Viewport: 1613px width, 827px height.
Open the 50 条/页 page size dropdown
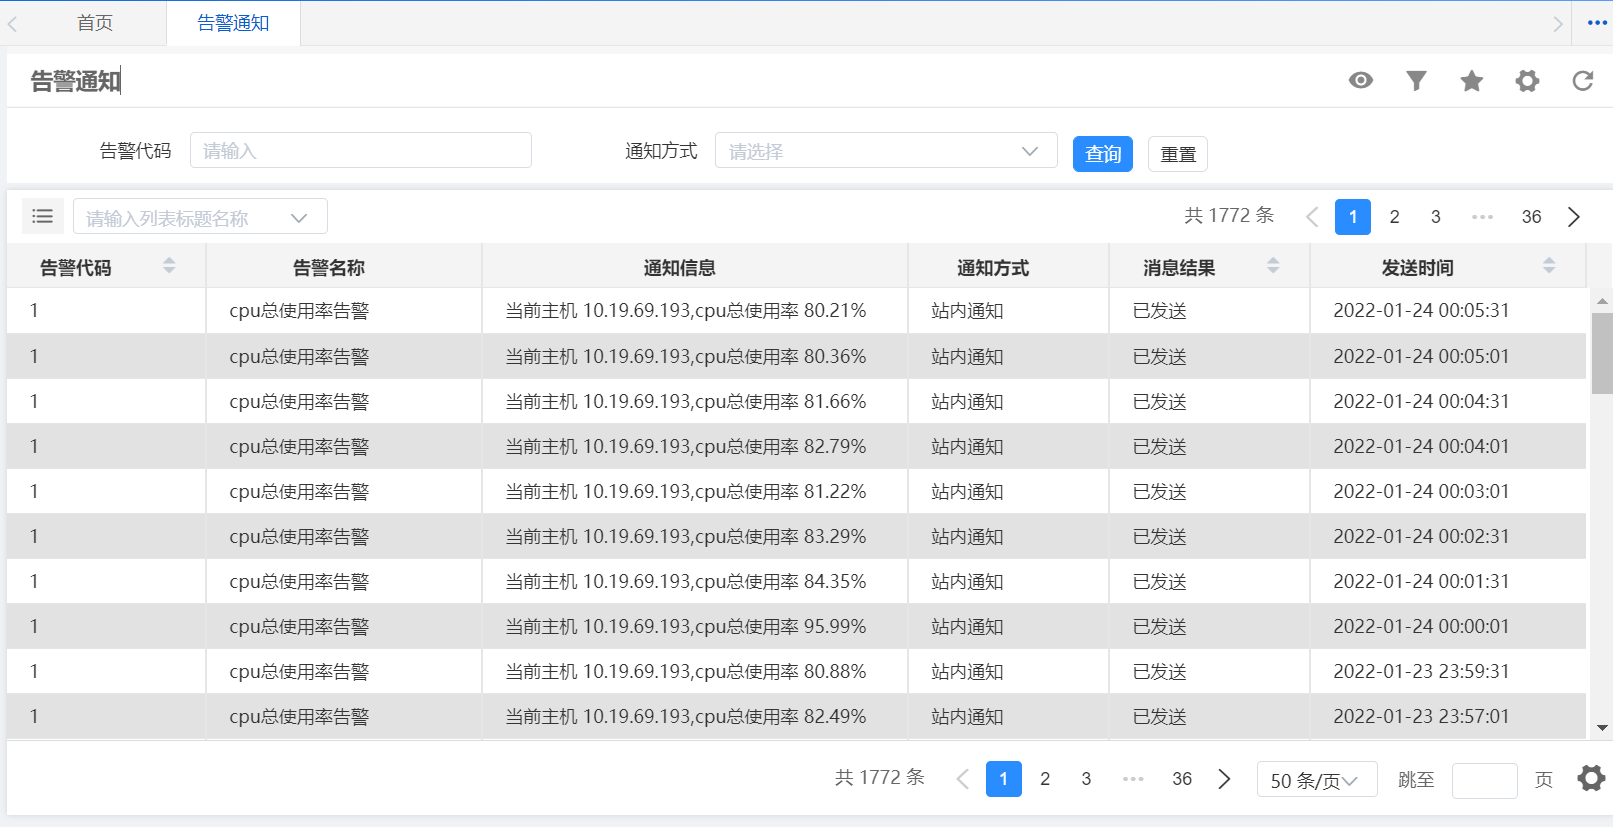[1317, 780]
